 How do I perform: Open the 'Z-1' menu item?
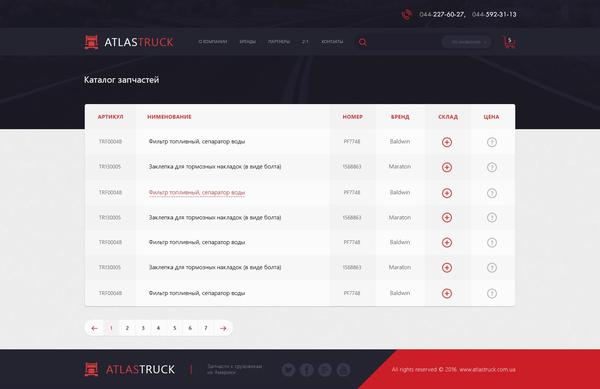(305, 41)
